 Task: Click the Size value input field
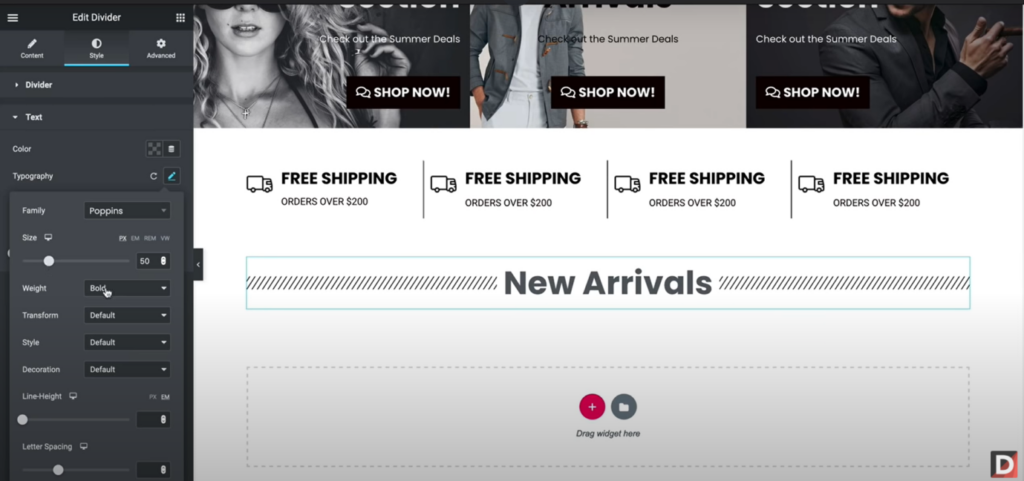coord(153,261)
